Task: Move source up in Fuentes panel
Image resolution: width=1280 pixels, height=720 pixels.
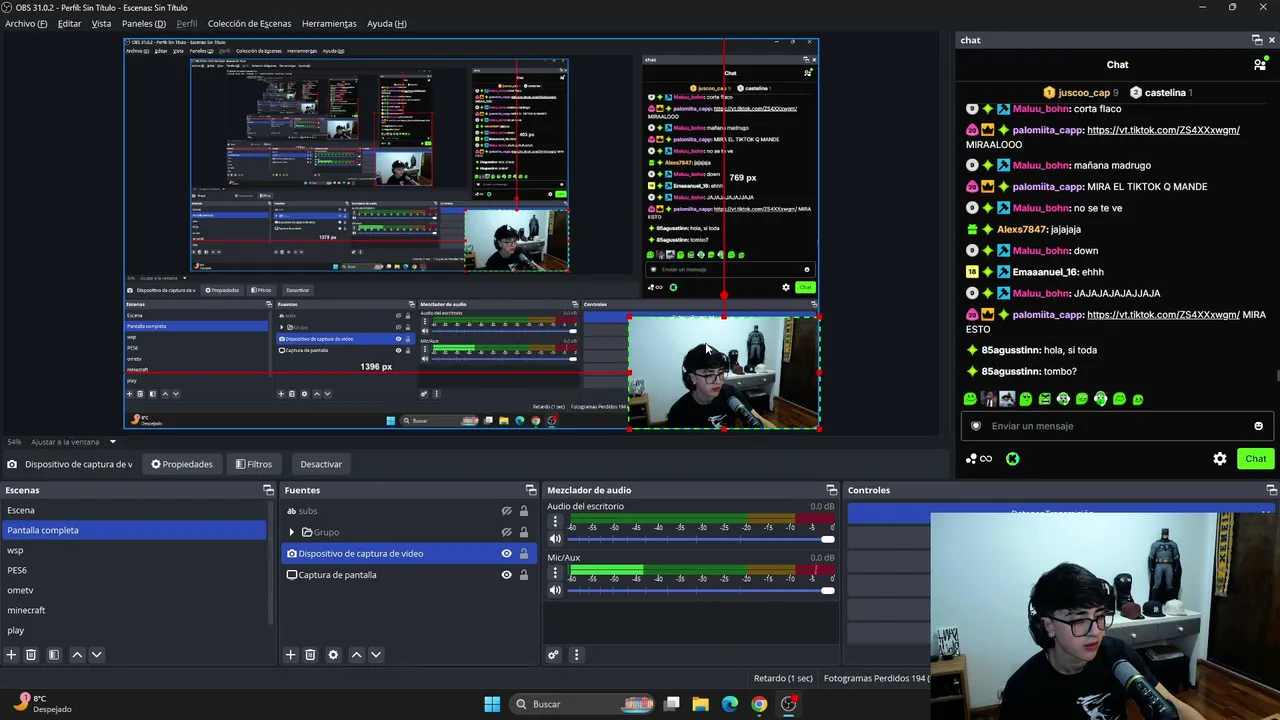Action: click(356, 655)
